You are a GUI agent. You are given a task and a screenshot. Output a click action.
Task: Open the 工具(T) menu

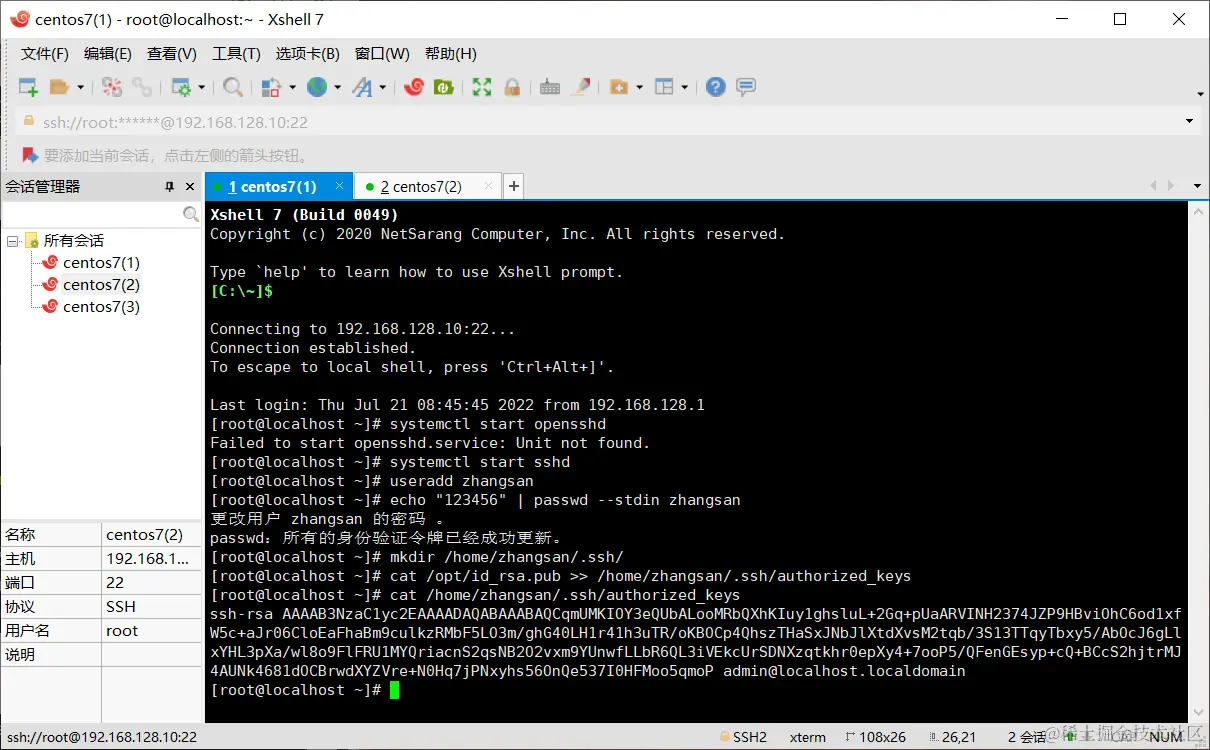point(236,54)
